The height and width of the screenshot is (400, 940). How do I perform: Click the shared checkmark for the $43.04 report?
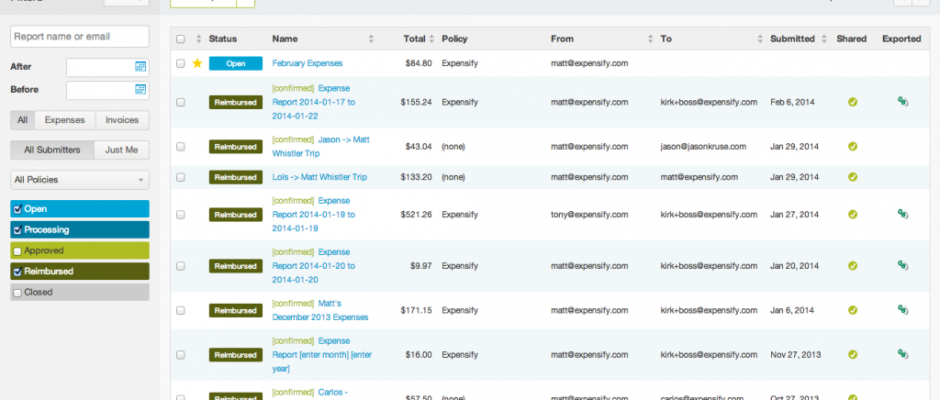coord(853,146)
